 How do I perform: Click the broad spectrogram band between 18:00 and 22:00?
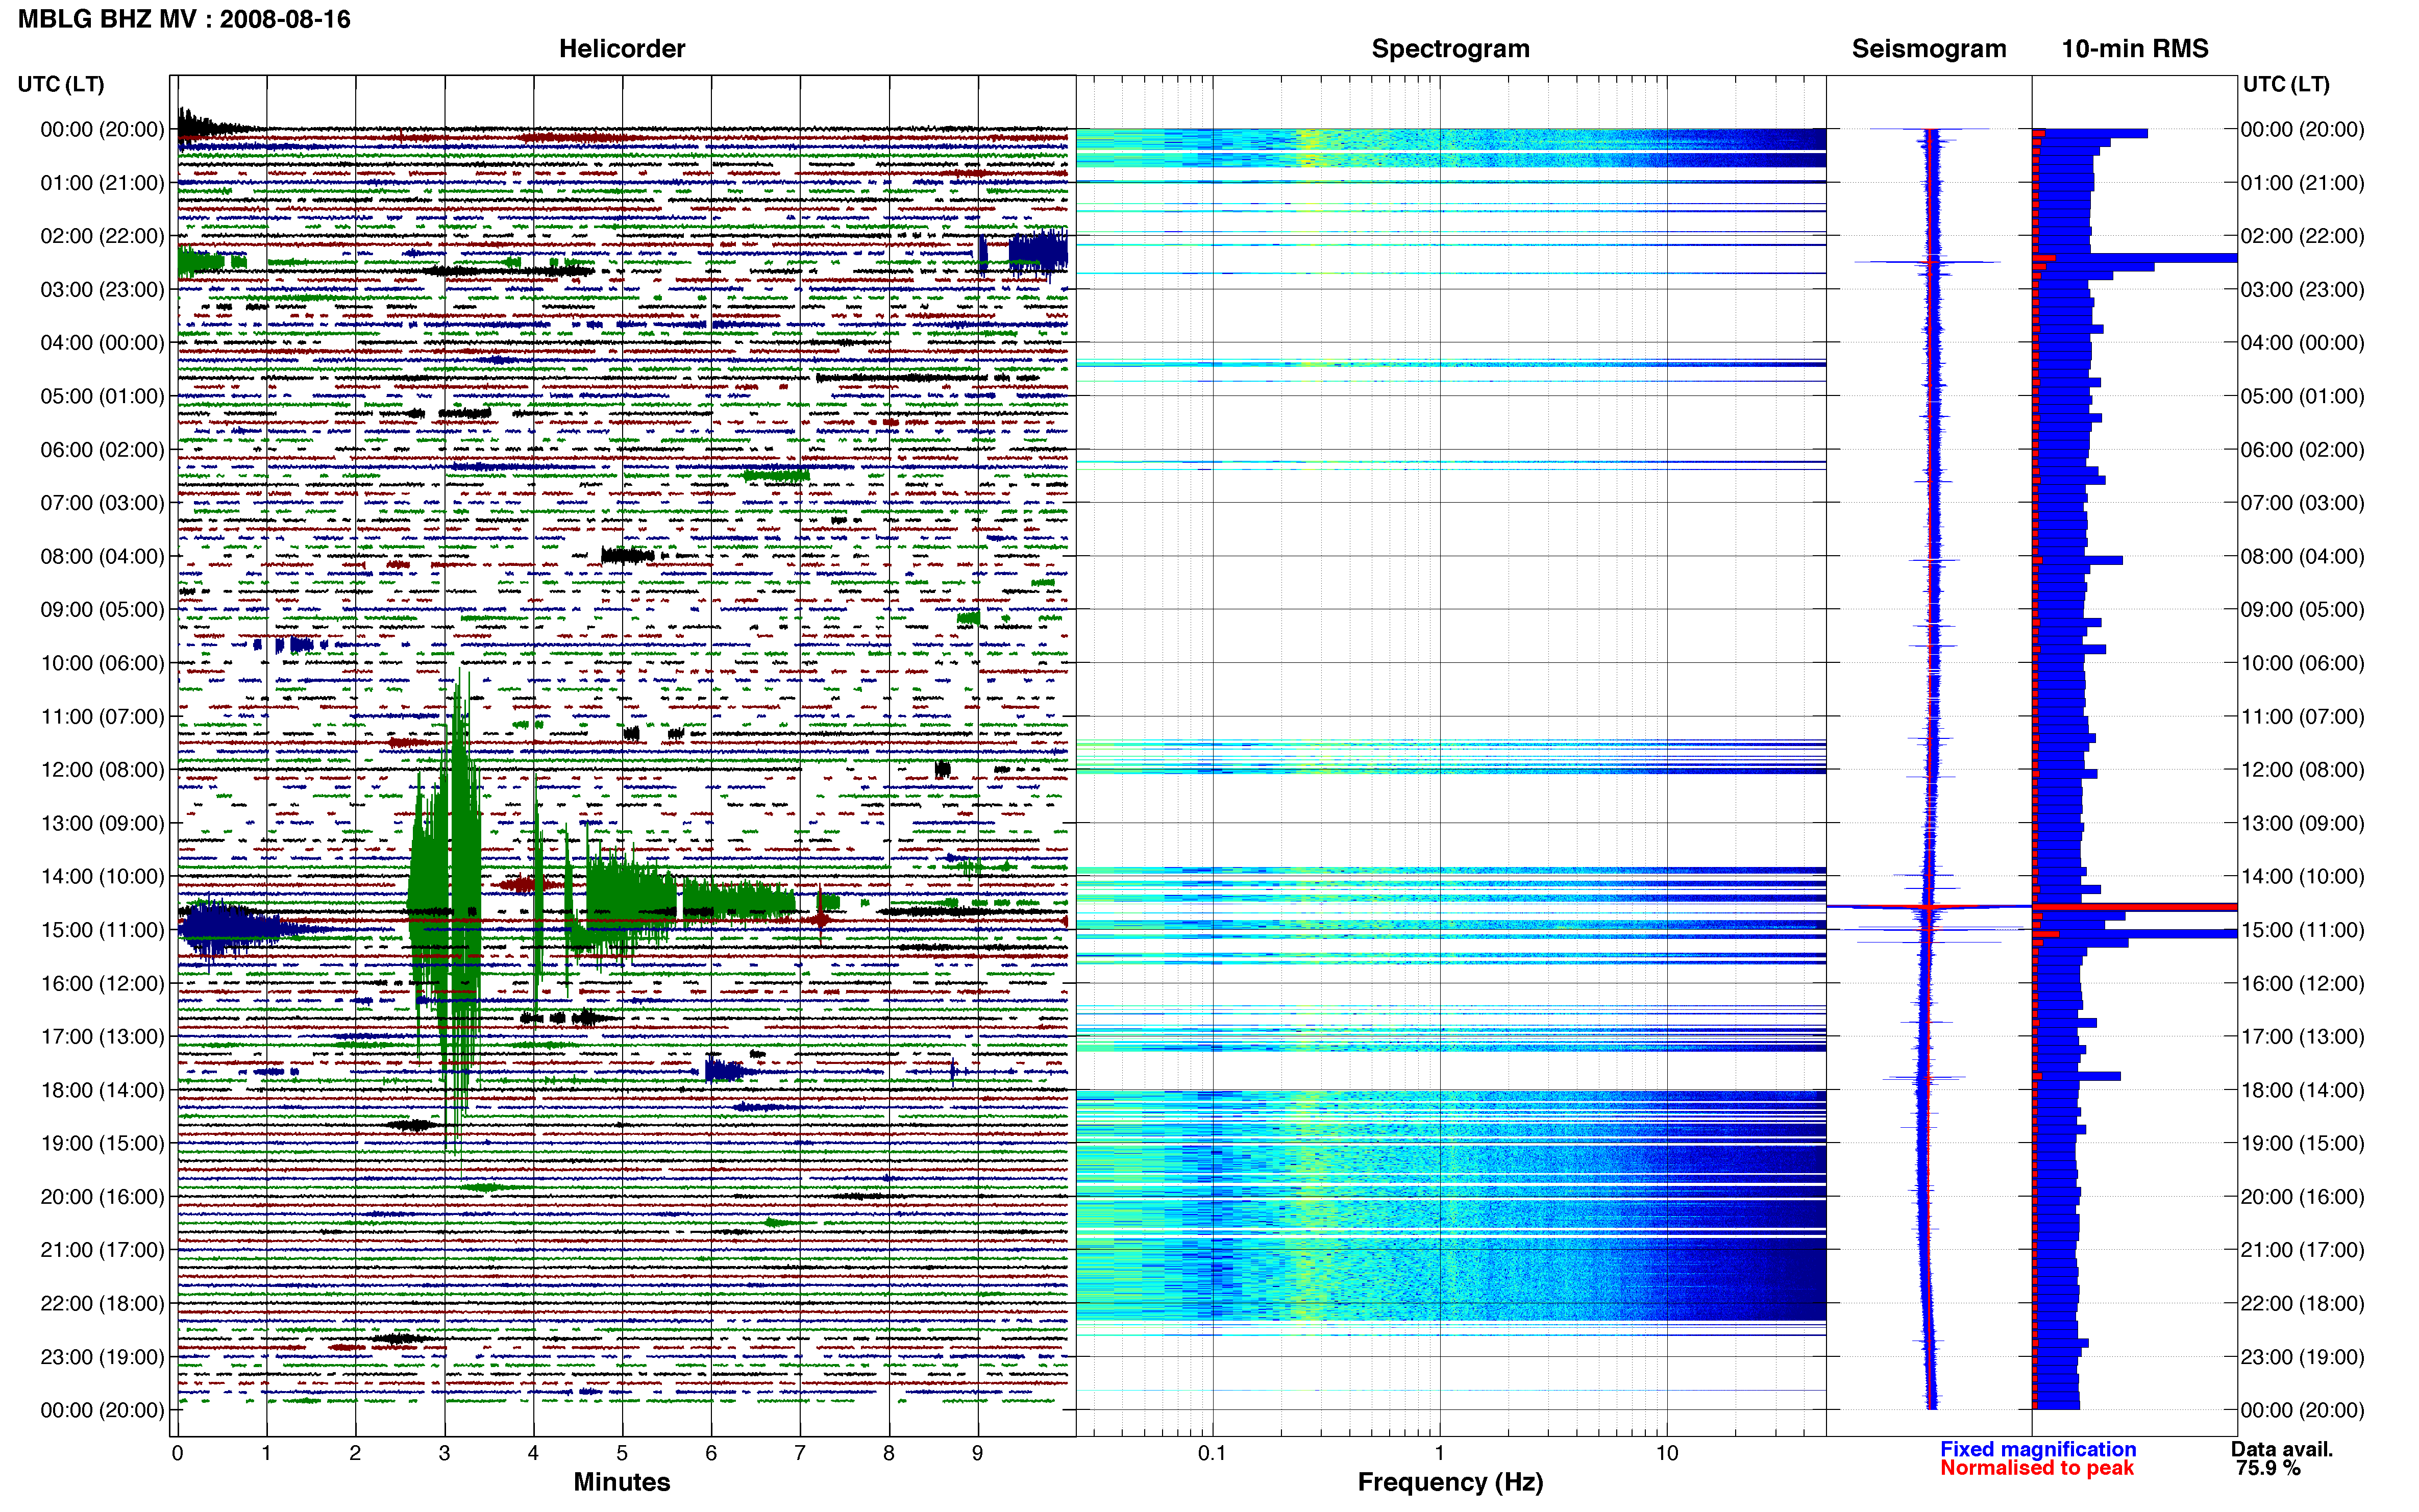[1450, 1207]
